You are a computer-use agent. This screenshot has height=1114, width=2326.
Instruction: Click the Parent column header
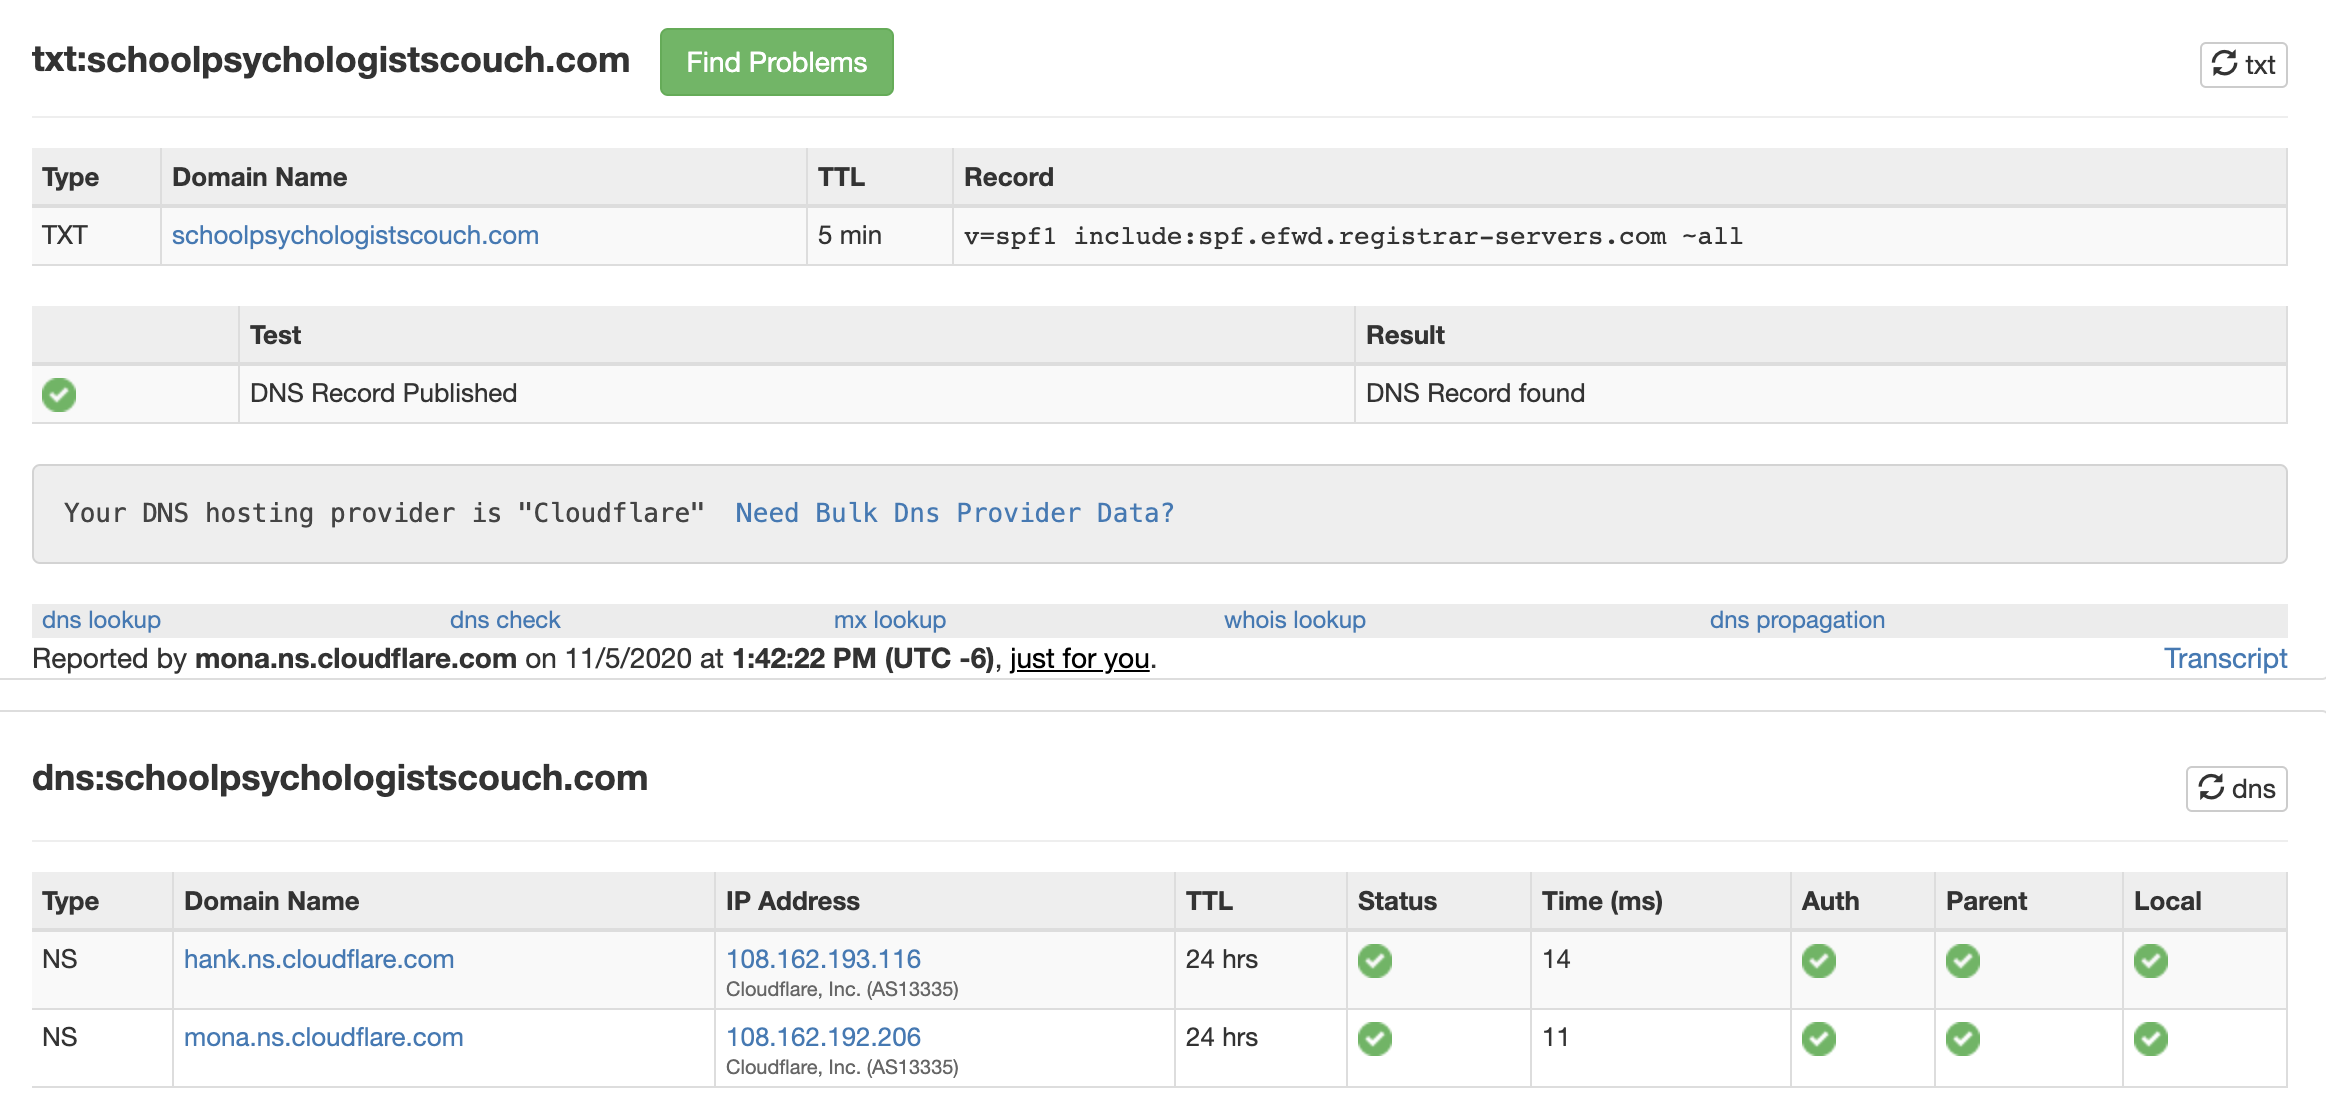2028,901
